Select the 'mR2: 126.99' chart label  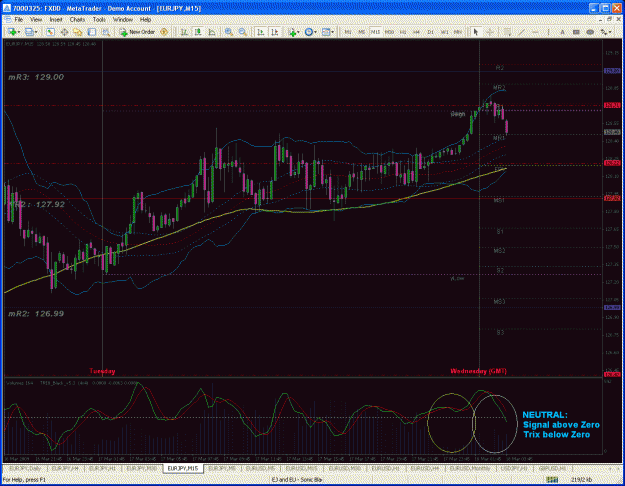coord(36,314)
